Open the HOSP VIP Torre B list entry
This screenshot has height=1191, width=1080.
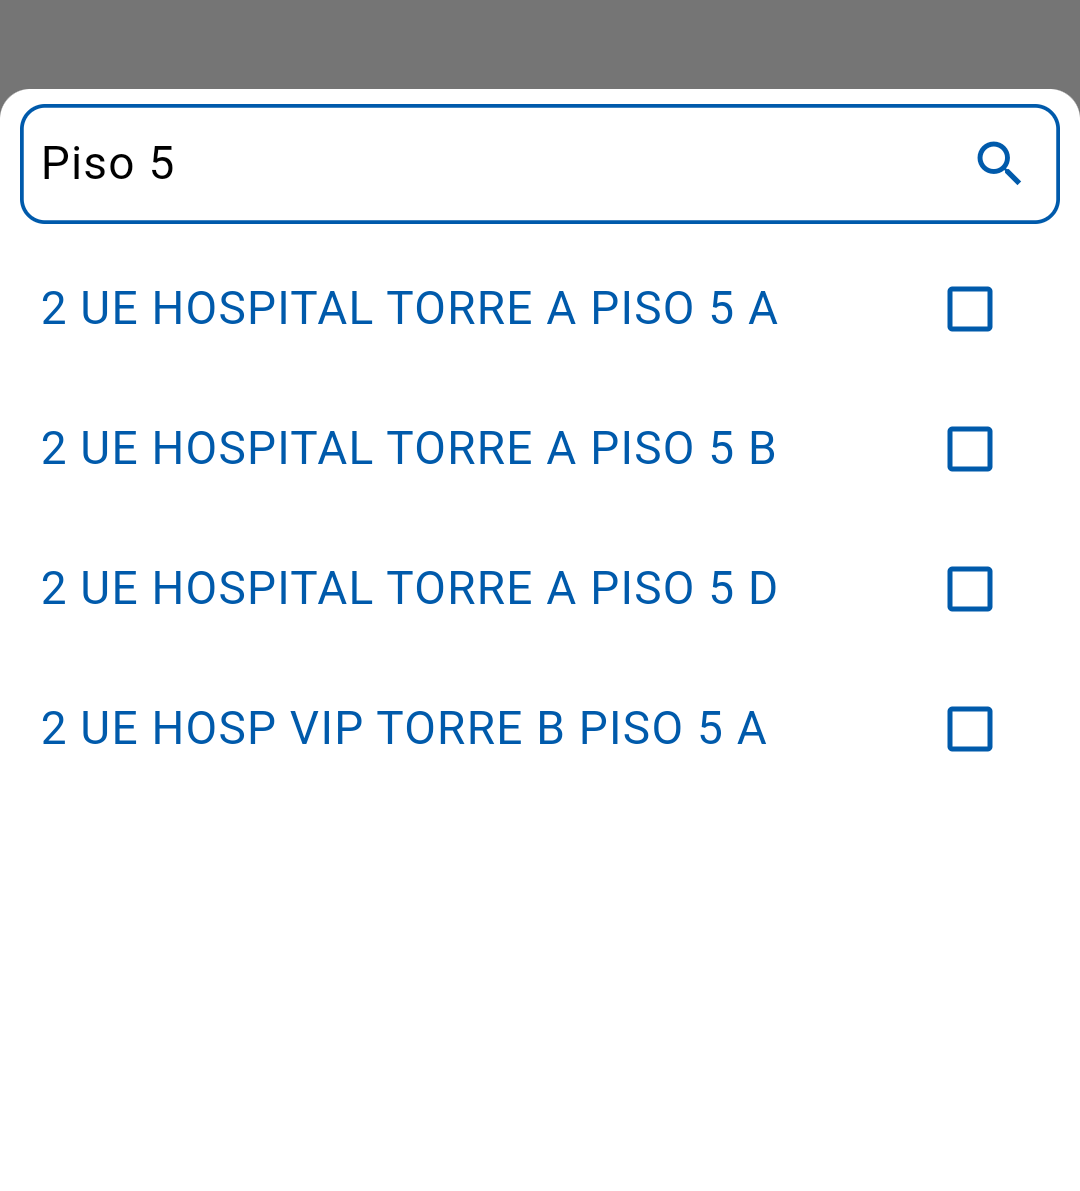[404, 729]
